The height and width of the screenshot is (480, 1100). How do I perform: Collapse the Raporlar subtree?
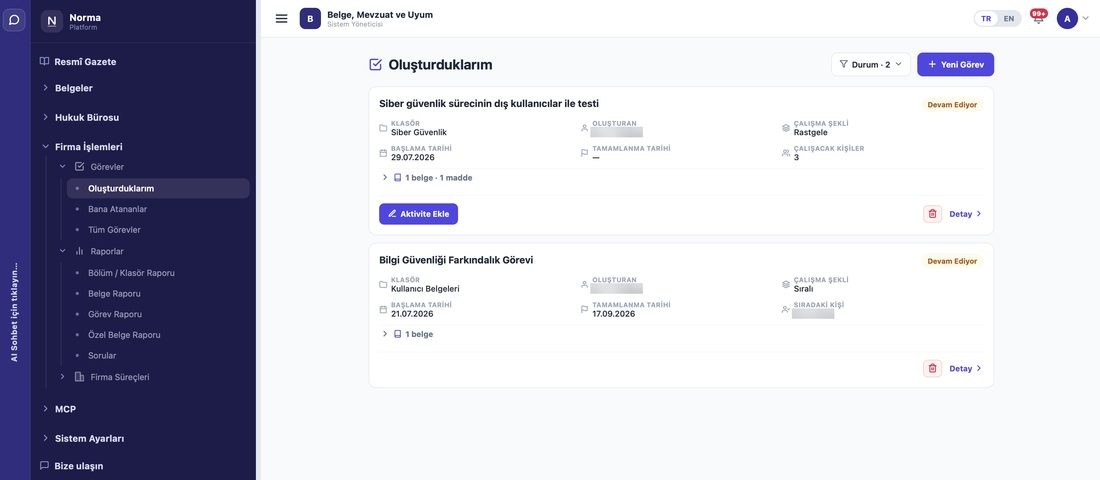62,251
